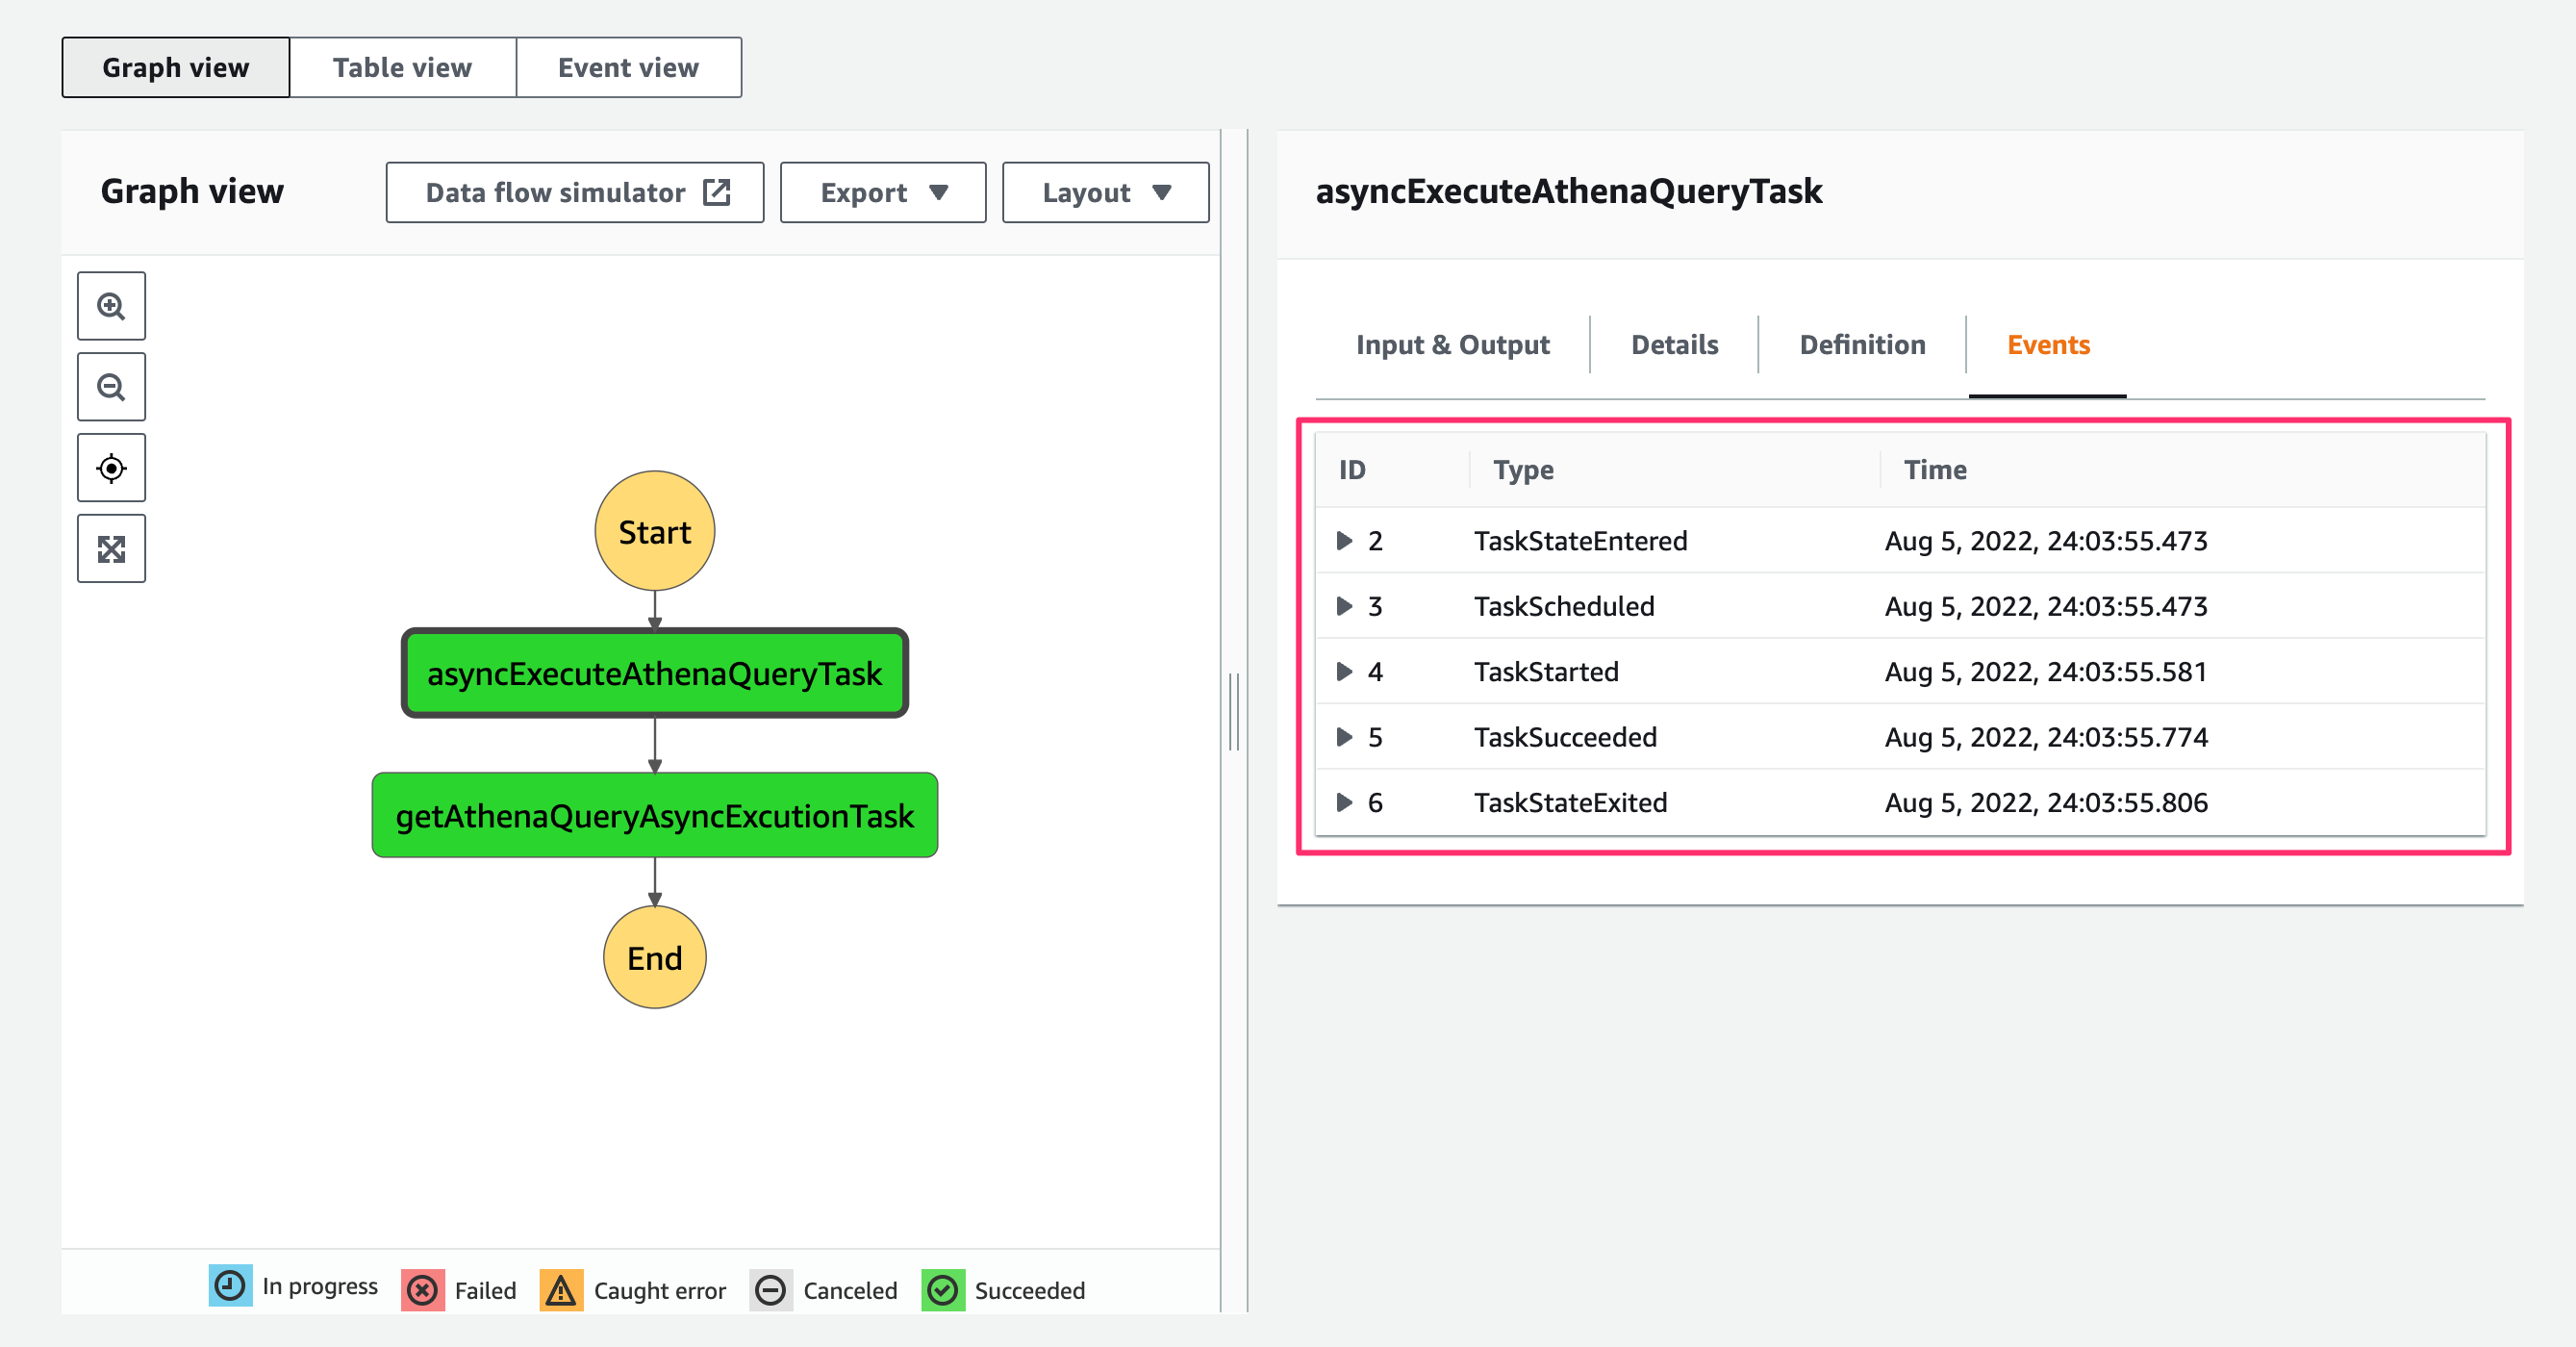Screen dimensions: 2576x1347
Task: Center the graph with the target icon
Action: 111,468
